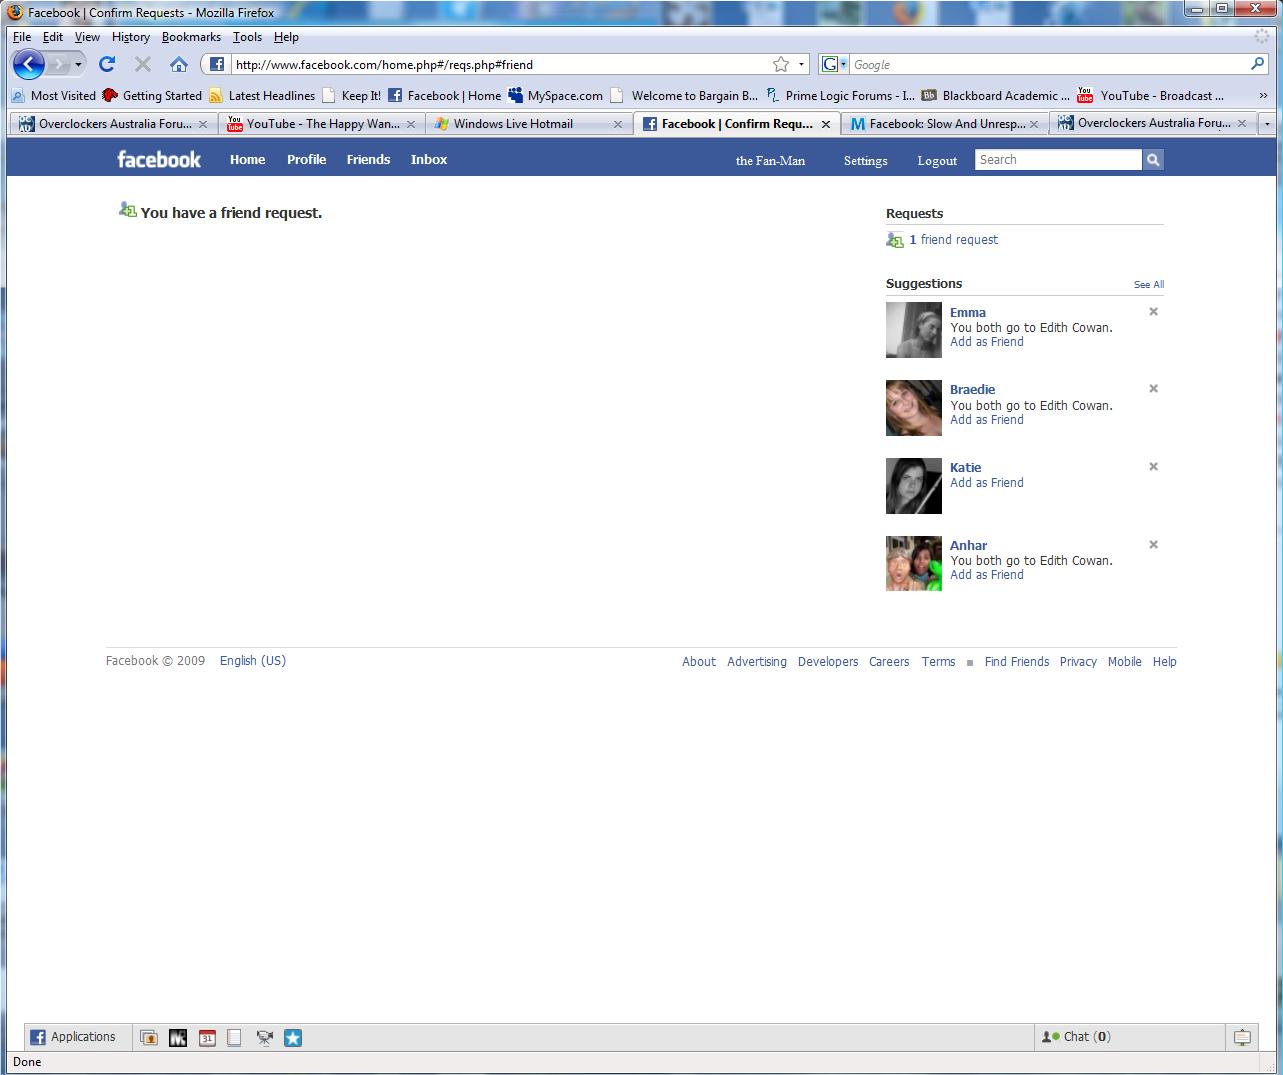
Task: Open Profile in Facebook header
Action: tap(307, 160)
